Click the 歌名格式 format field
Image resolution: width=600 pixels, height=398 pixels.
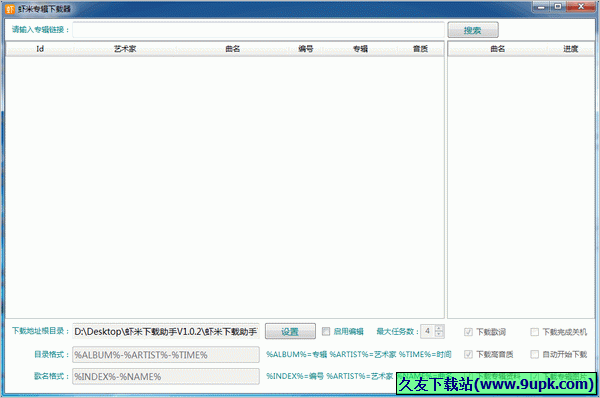click(x=166, y=376)
